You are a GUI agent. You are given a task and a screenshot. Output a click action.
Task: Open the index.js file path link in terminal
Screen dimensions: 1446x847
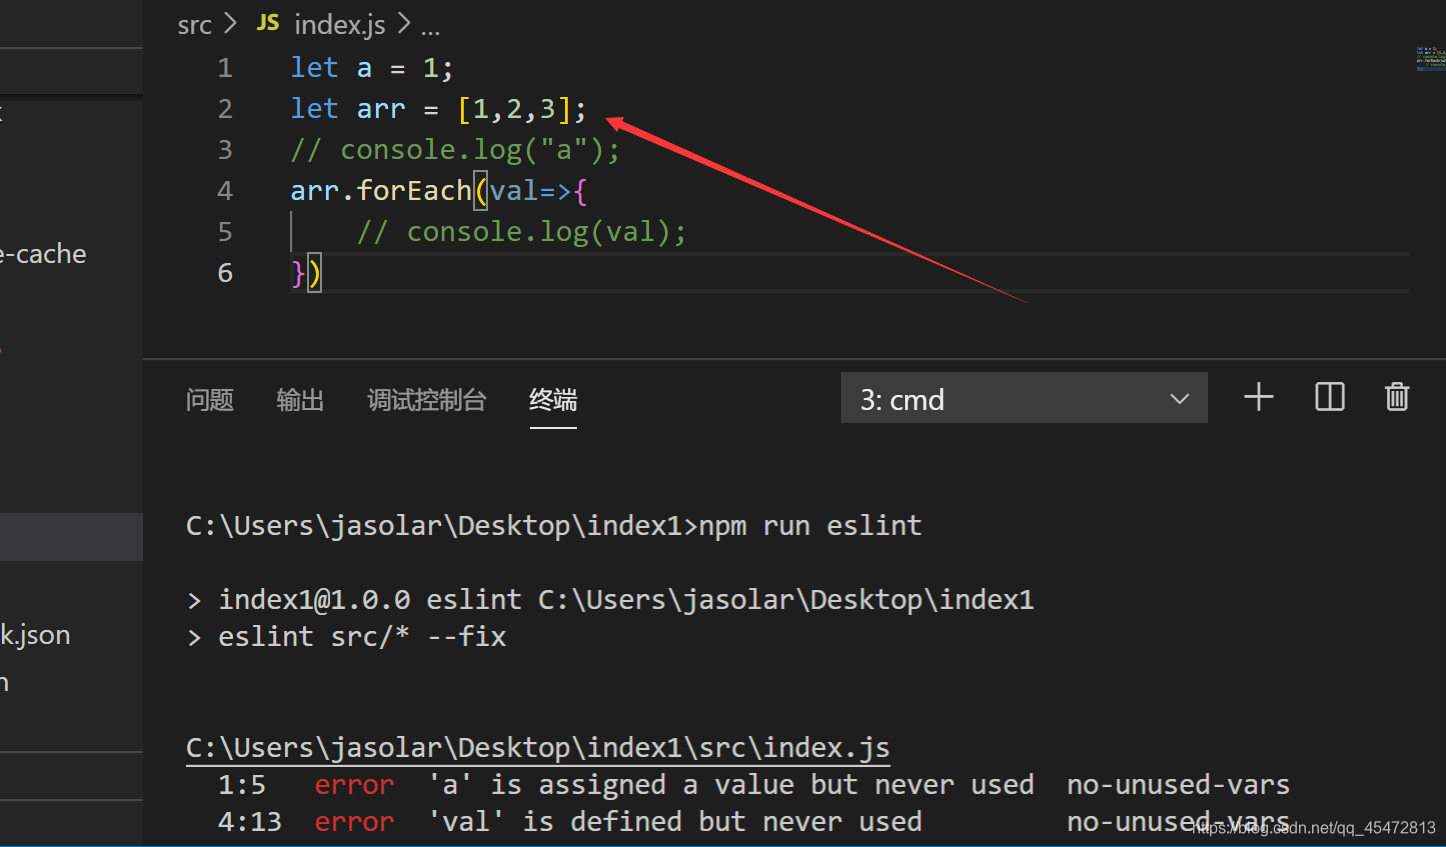tap(538, 748)
